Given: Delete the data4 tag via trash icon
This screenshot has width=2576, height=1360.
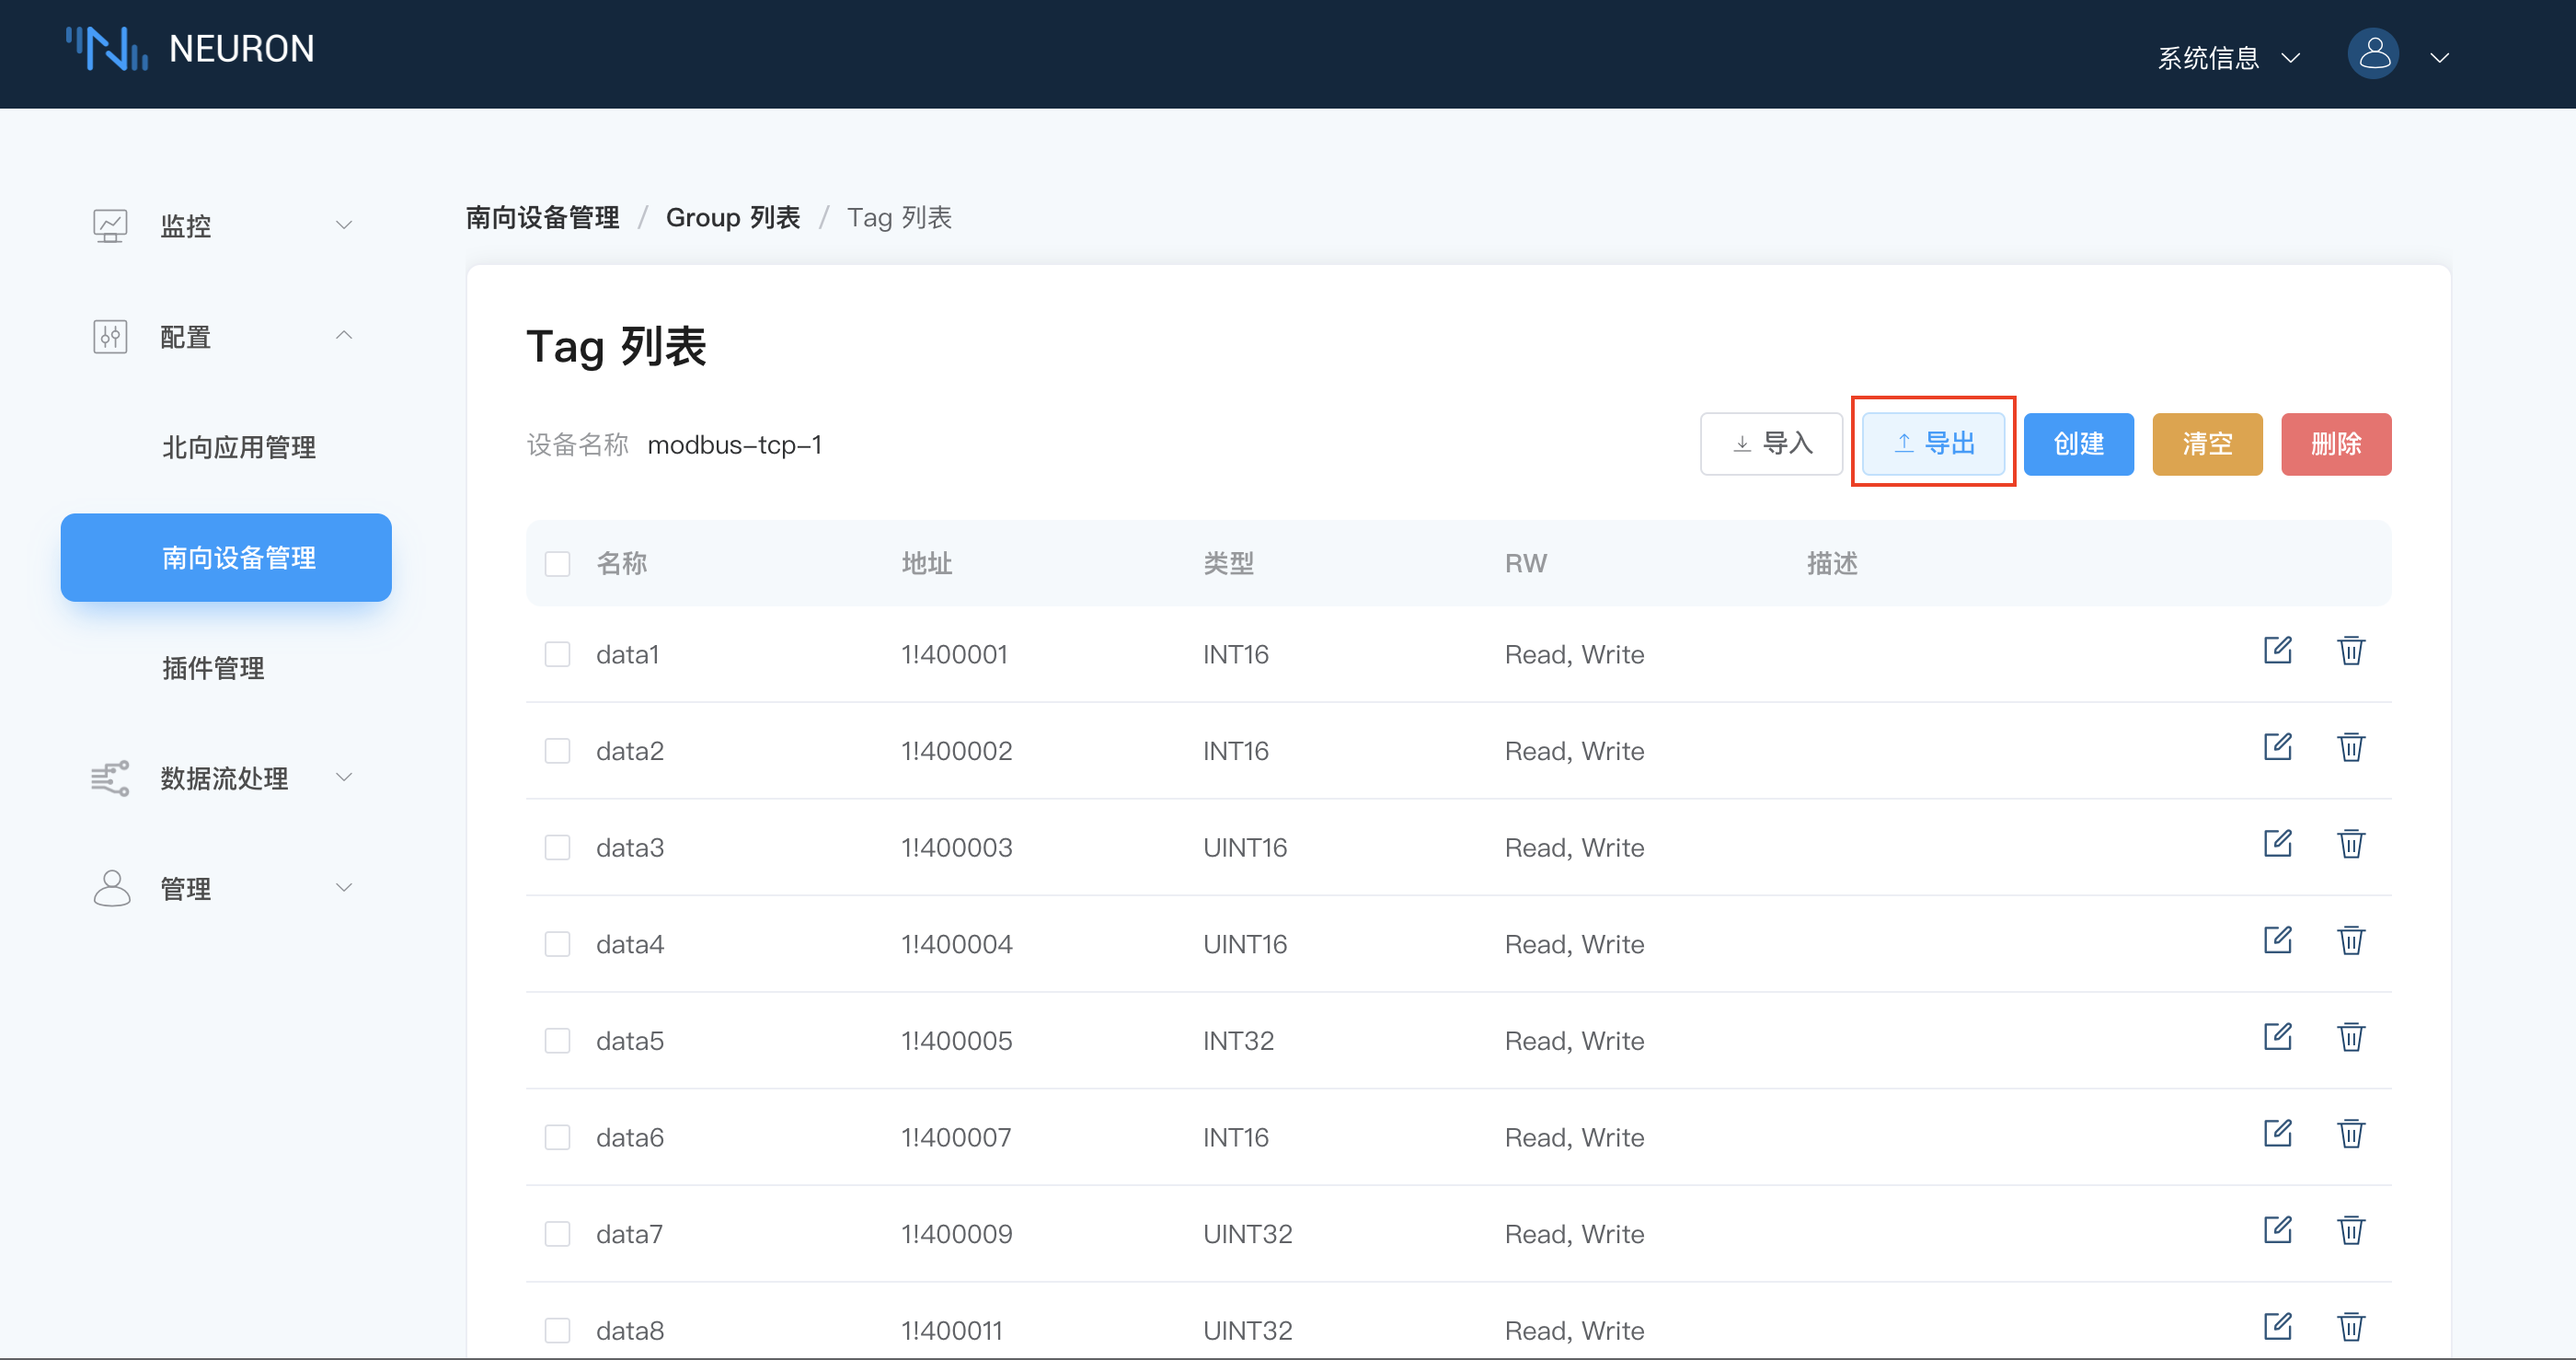Looking at the screenshot, I should (x=2351, y=941).
